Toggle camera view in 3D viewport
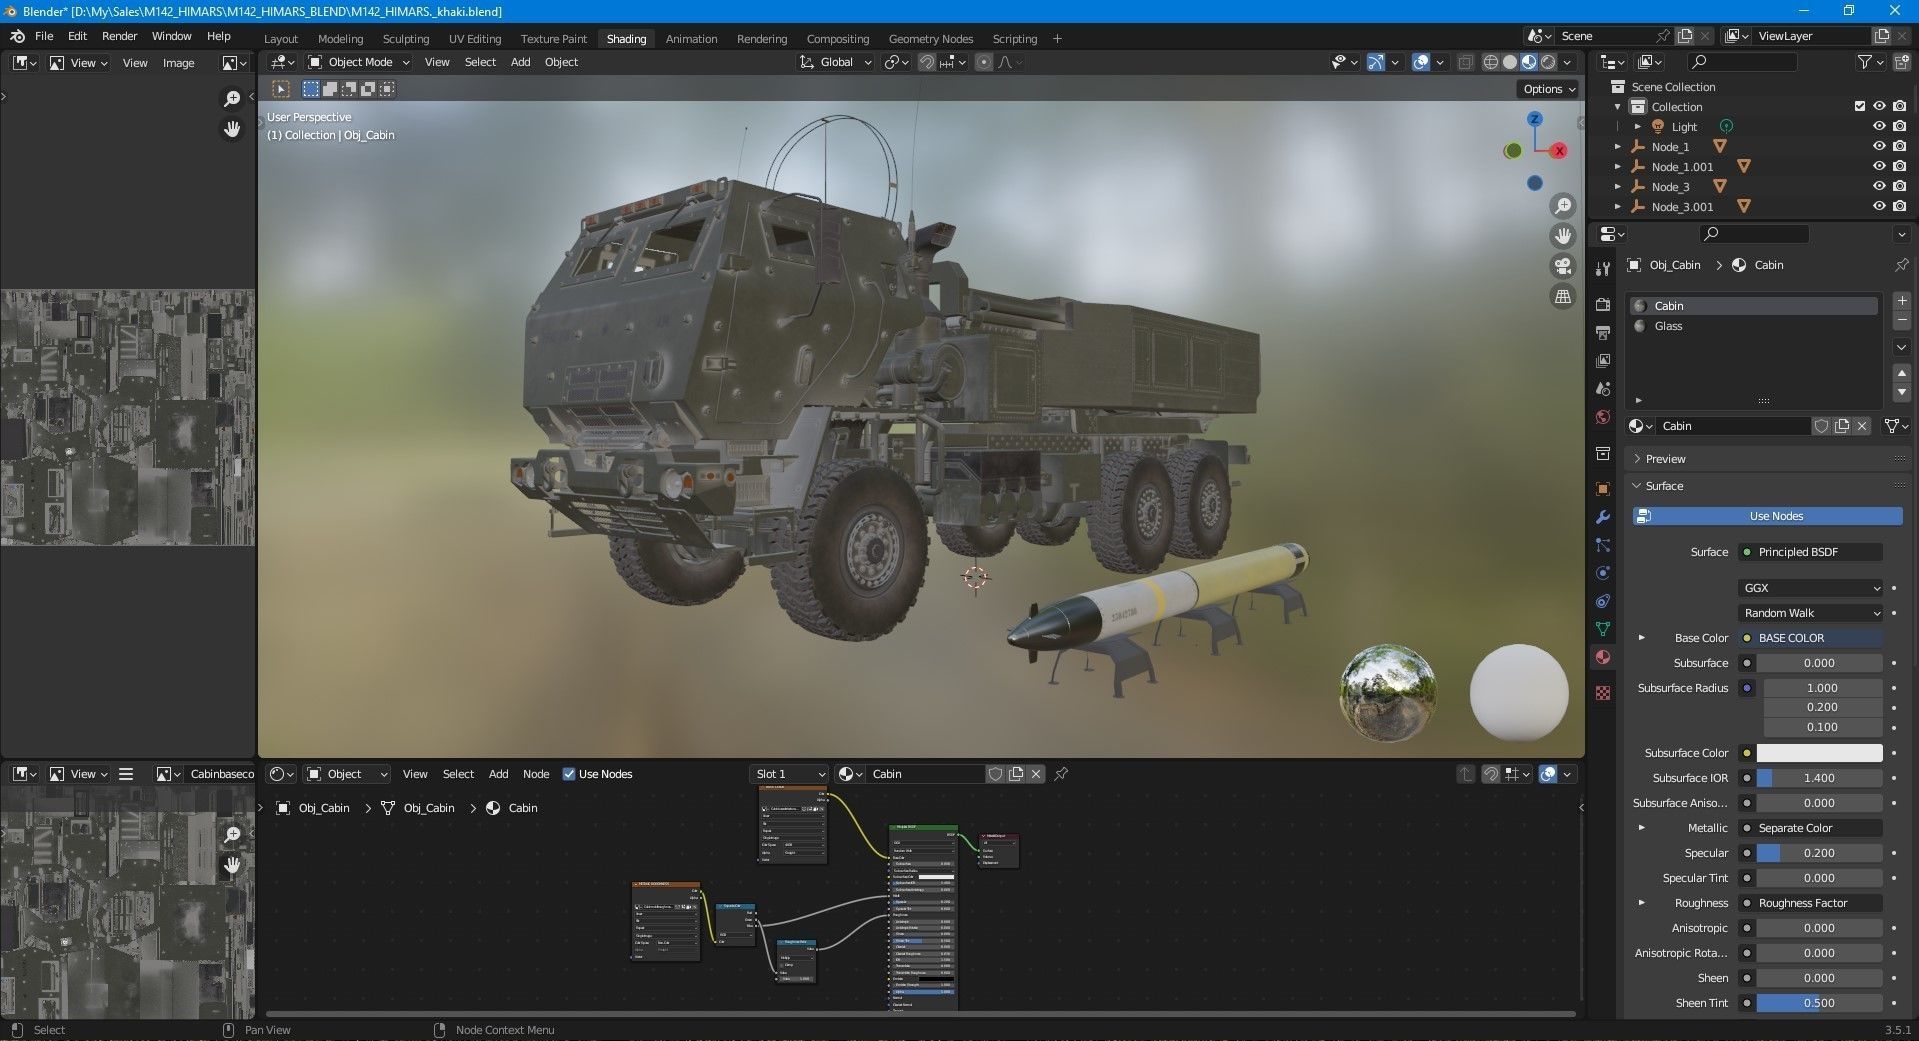The width and height of the screenshot is (1919, 1041). pyautogui.click(x=1562, y=266)
